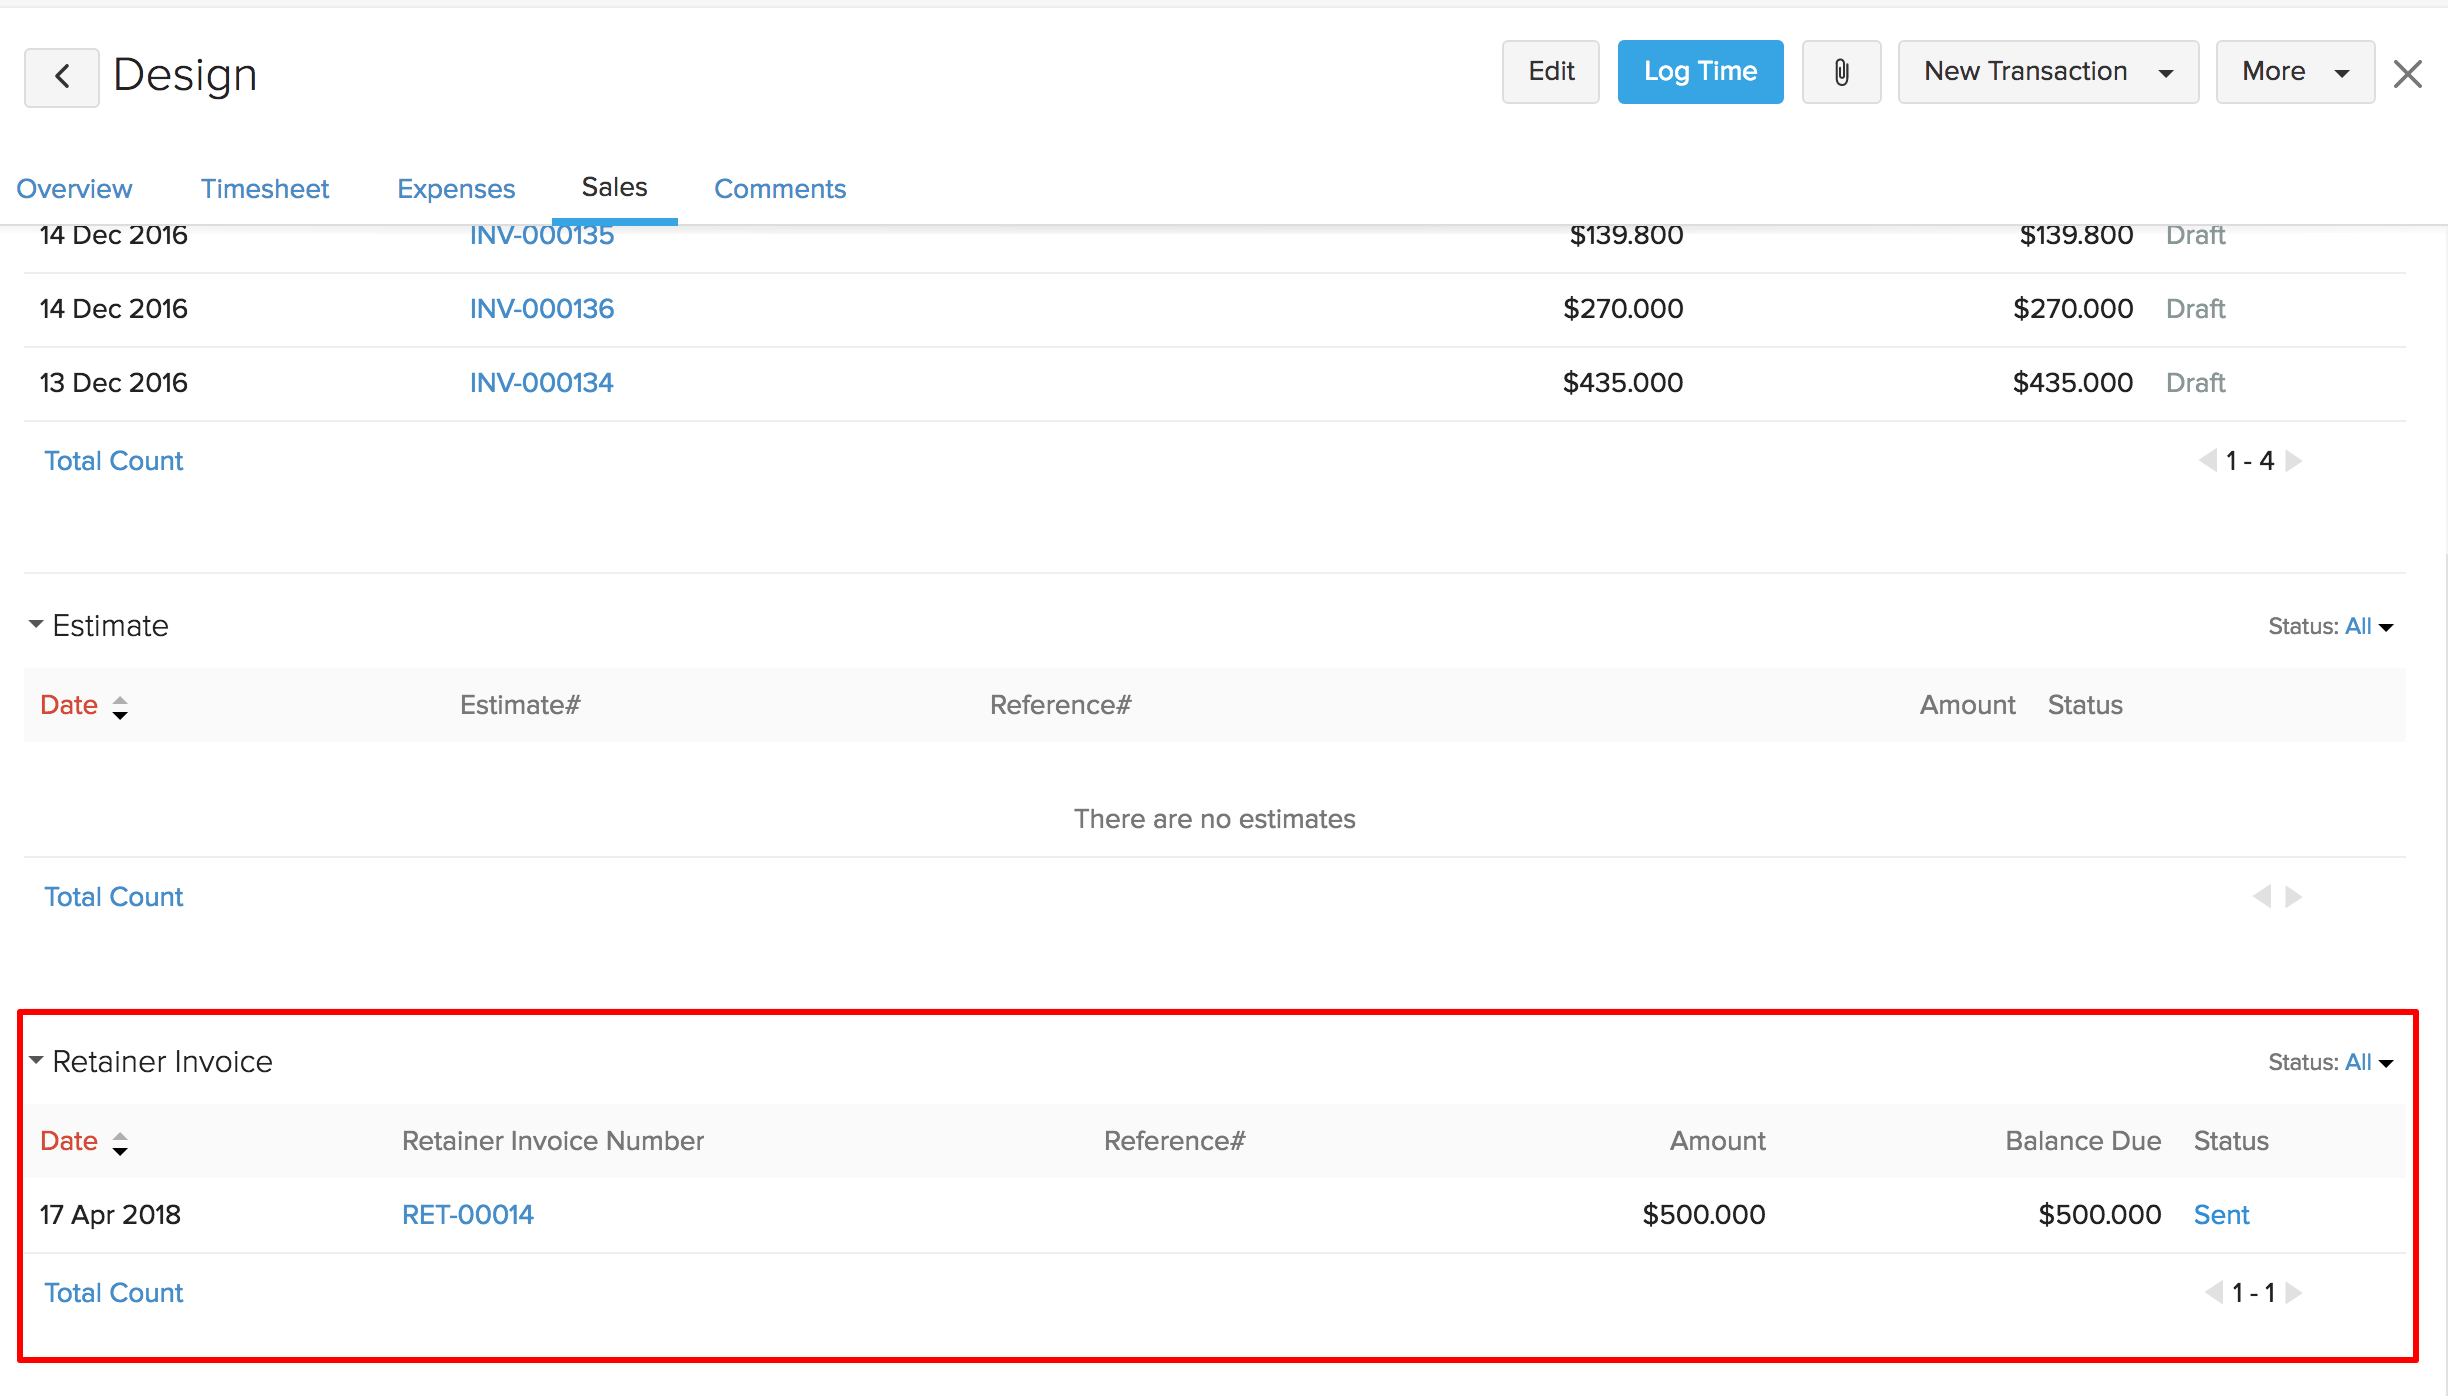Go to previous page of retainer invoices
Screen dimensions: 2448x1396
click(2213, 1293)
